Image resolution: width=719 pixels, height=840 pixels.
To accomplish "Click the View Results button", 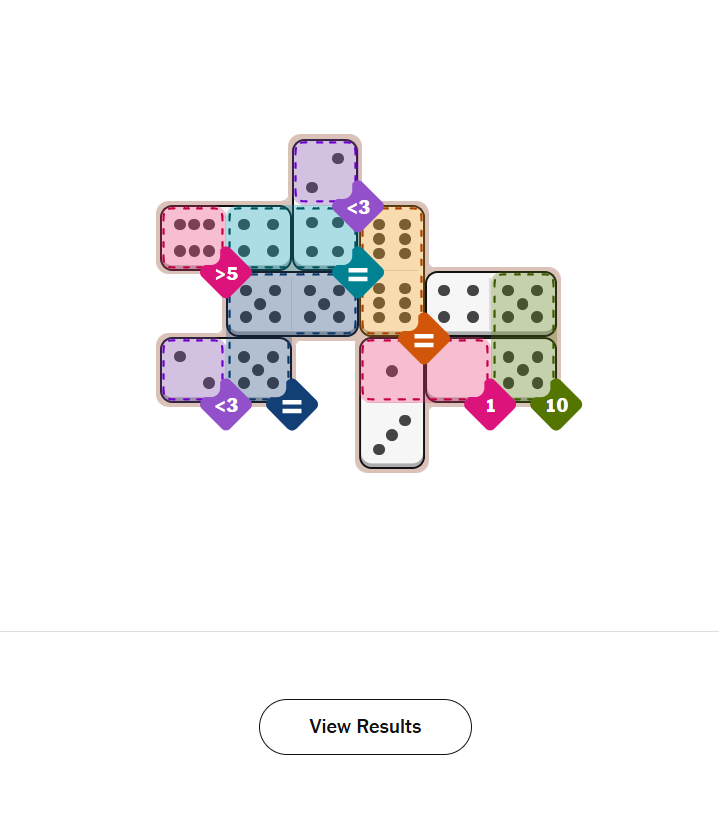I will [x=365, y=727].
